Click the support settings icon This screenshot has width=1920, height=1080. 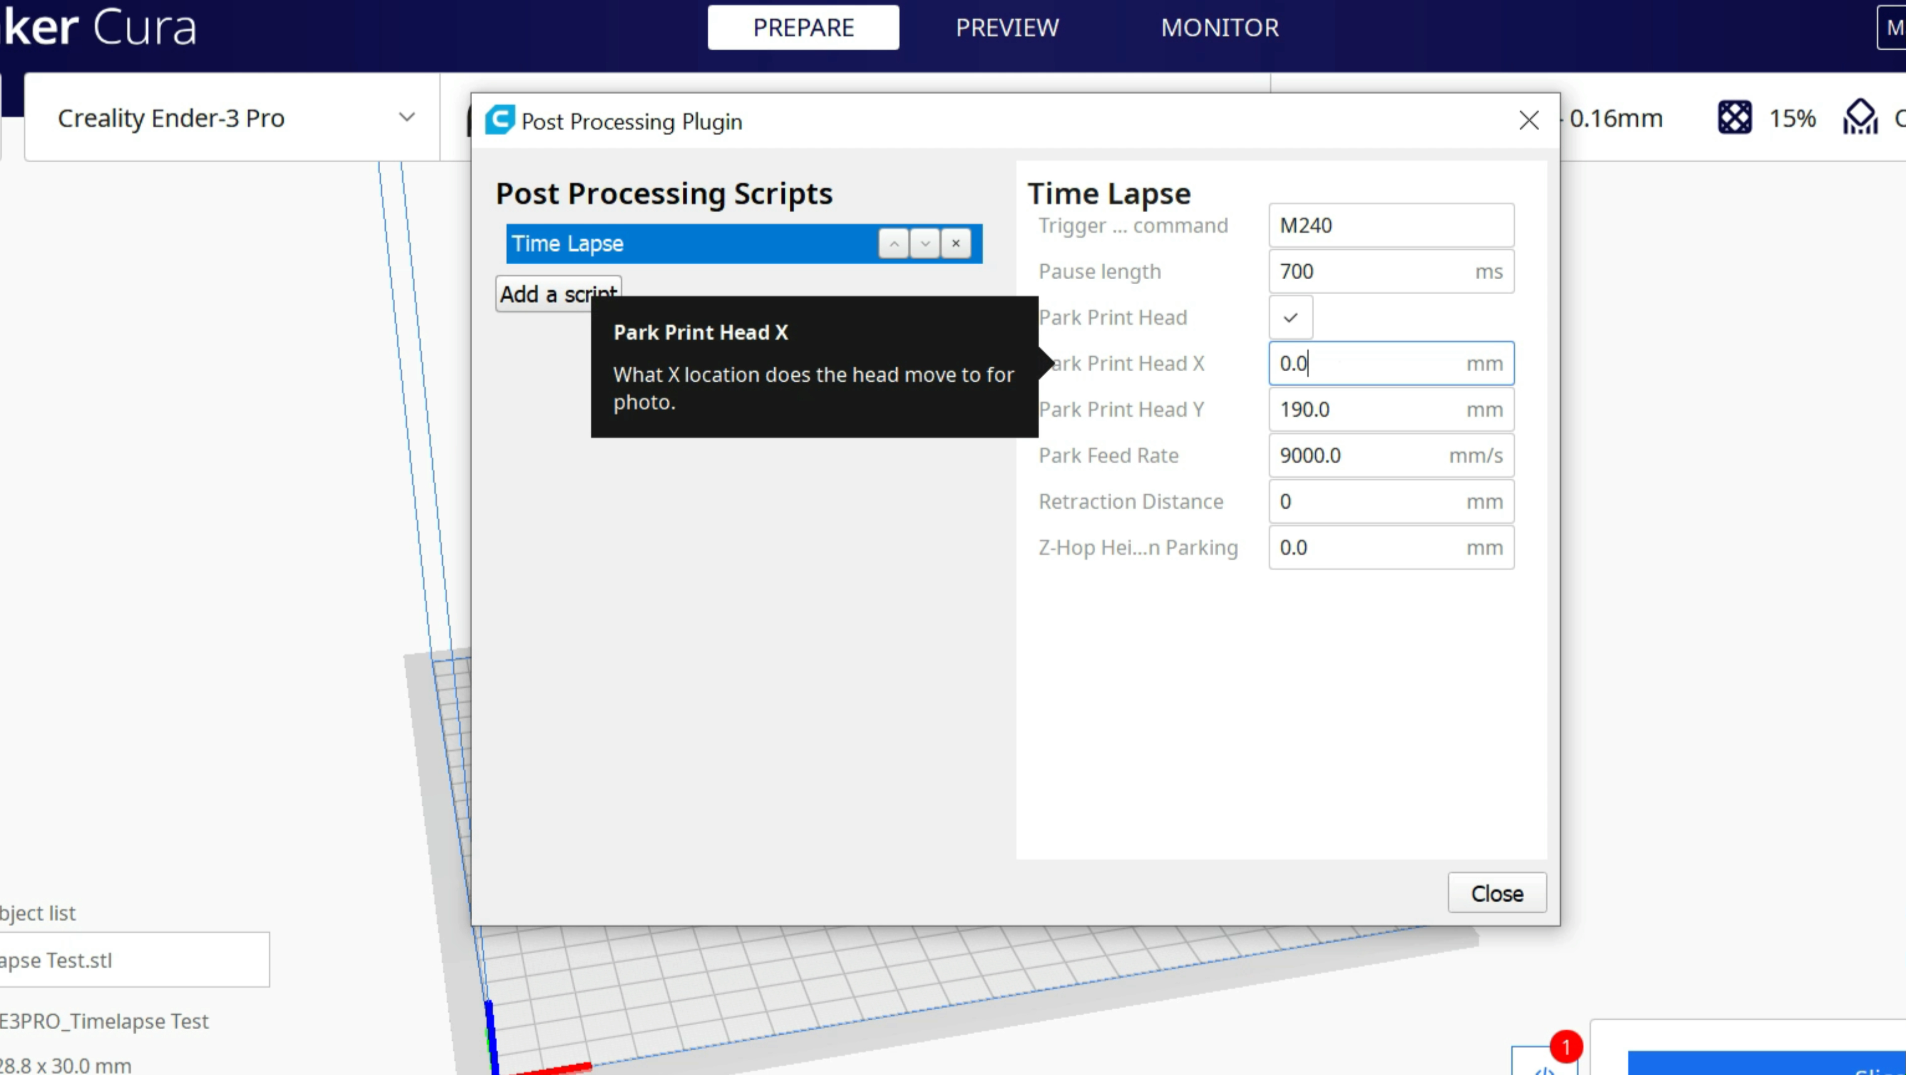coord(1860,118)
